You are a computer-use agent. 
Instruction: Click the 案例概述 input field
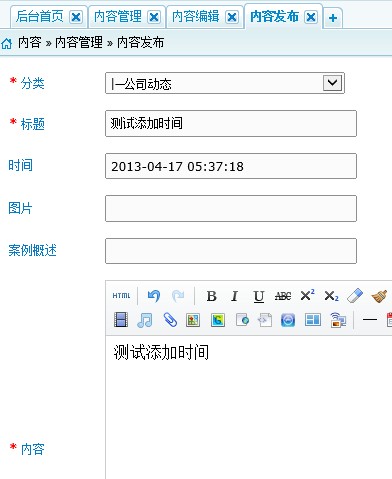[231, 251]
